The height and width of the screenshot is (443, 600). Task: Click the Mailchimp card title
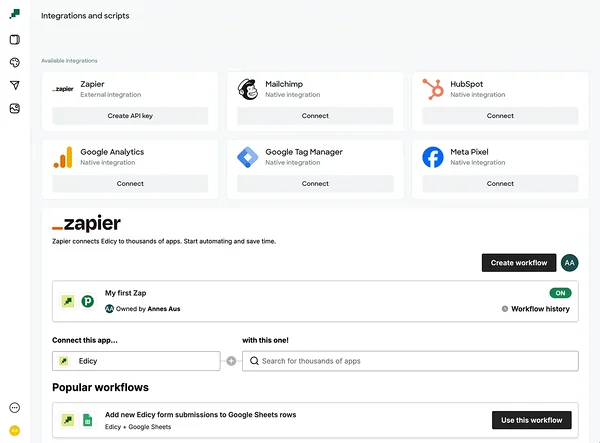pyautogui.click(x=284, y=84)
